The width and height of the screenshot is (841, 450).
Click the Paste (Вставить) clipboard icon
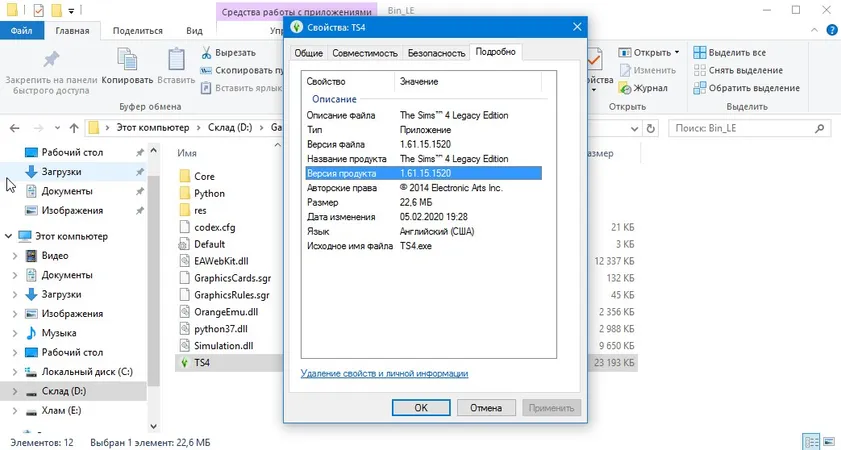tap(176, 59)
